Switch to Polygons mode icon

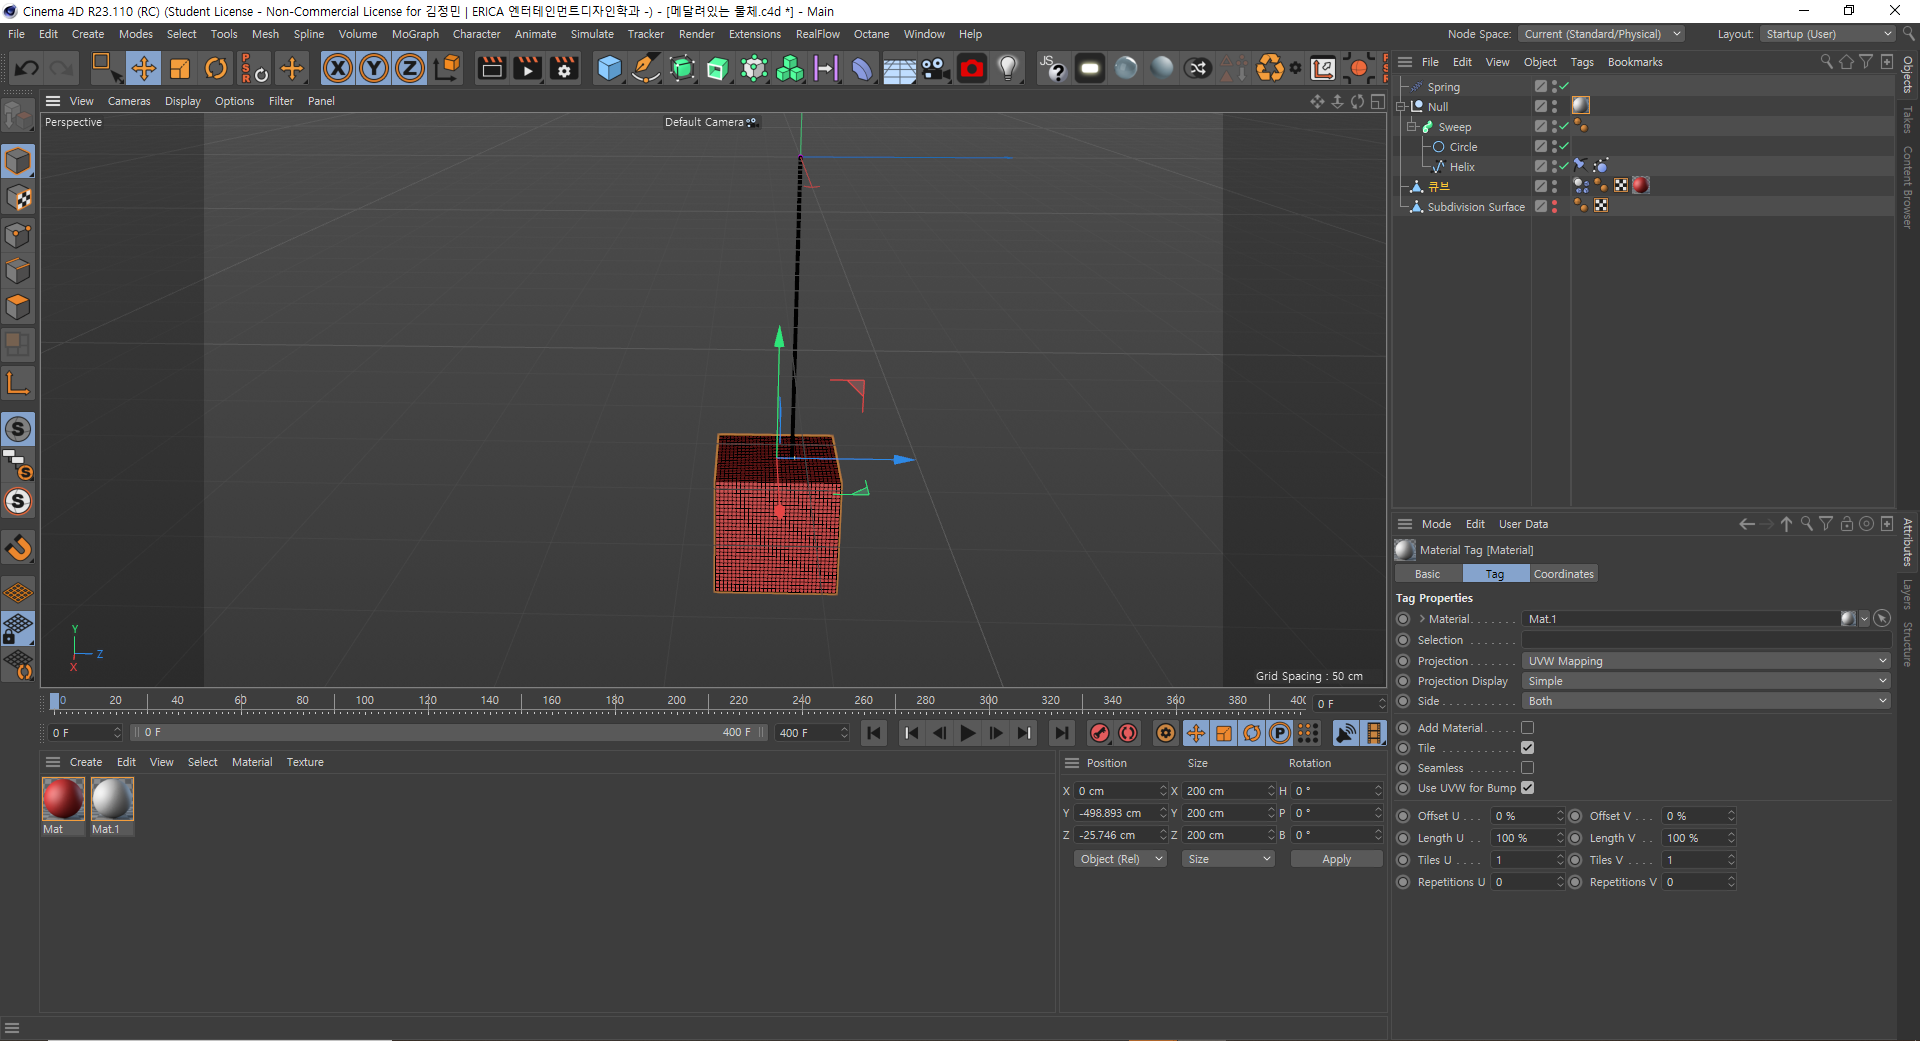(x=18, y=307)
